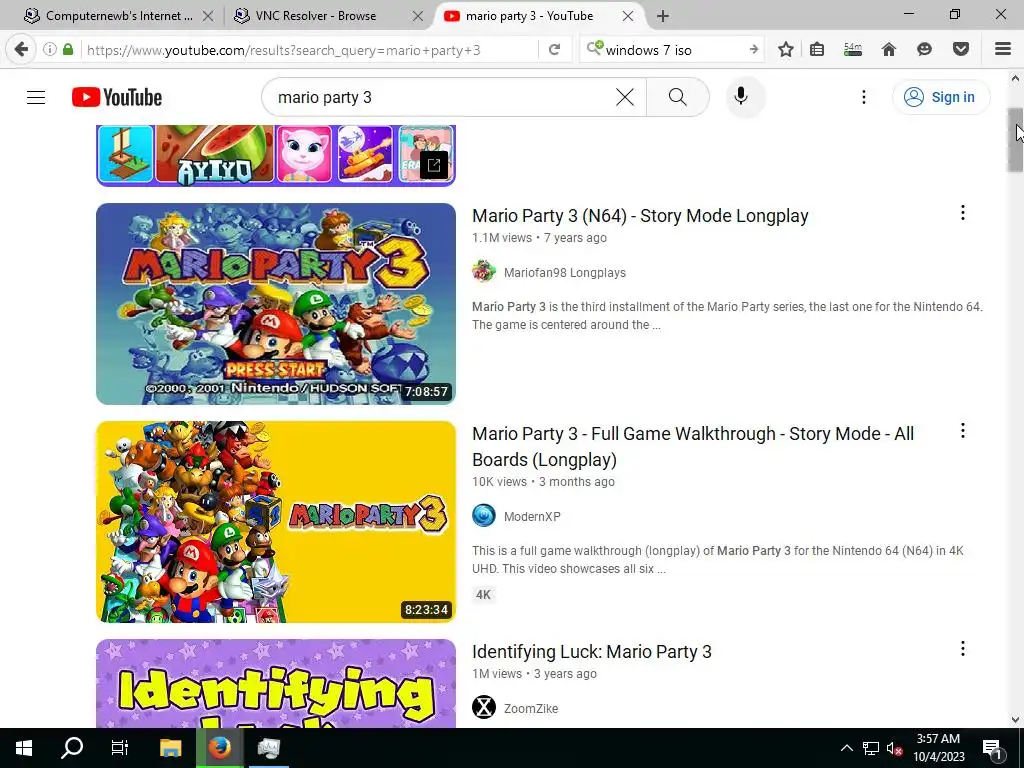Close the mario party 3 YouTube tab
The height and width of the screenshot is (768, 1024).
pos(628,16)
